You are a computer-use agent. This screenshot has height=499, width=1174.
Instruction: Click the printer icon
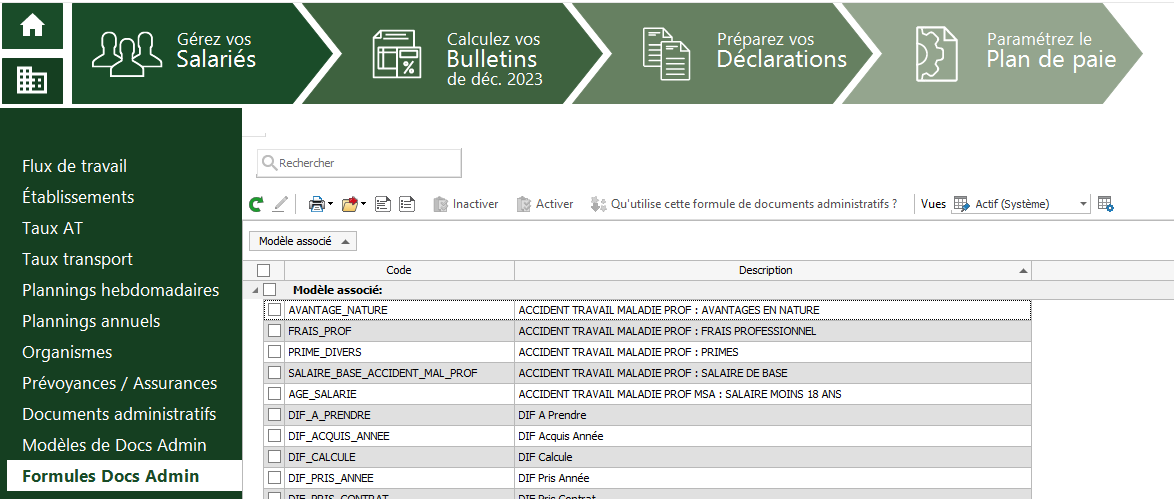pos(317,204)
